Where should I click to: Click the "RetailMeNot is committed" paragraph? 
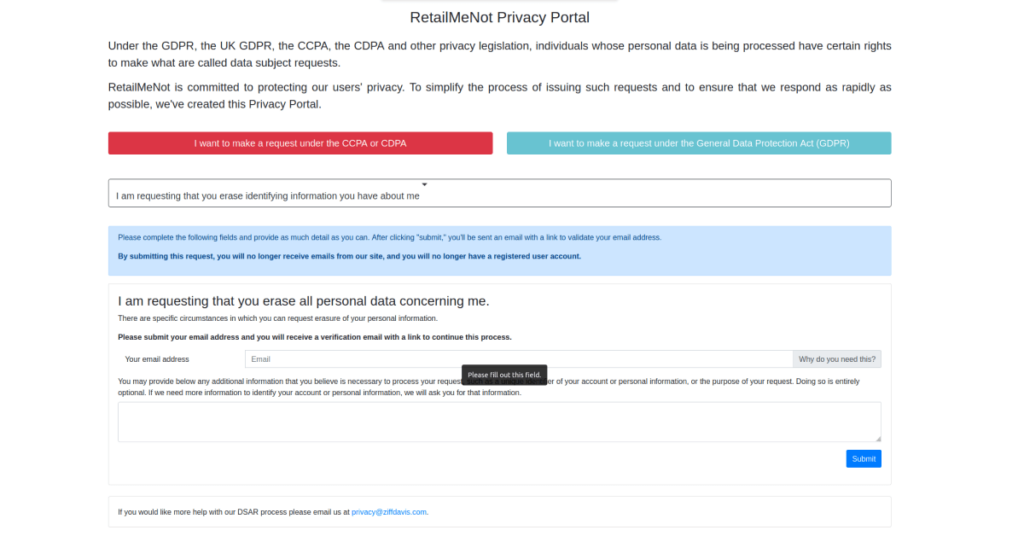pos(499,95)
